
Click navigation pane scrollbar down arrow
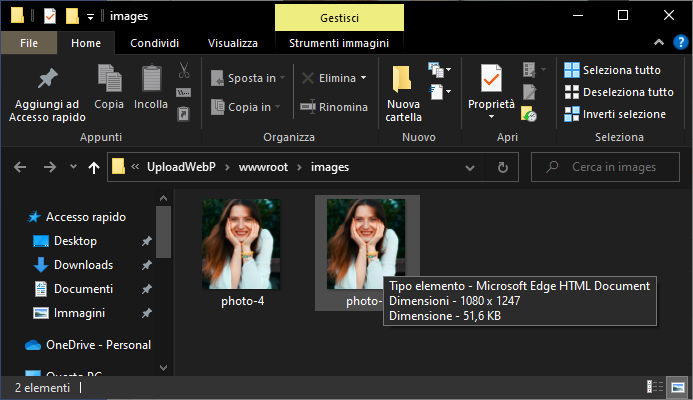point(164,368)
